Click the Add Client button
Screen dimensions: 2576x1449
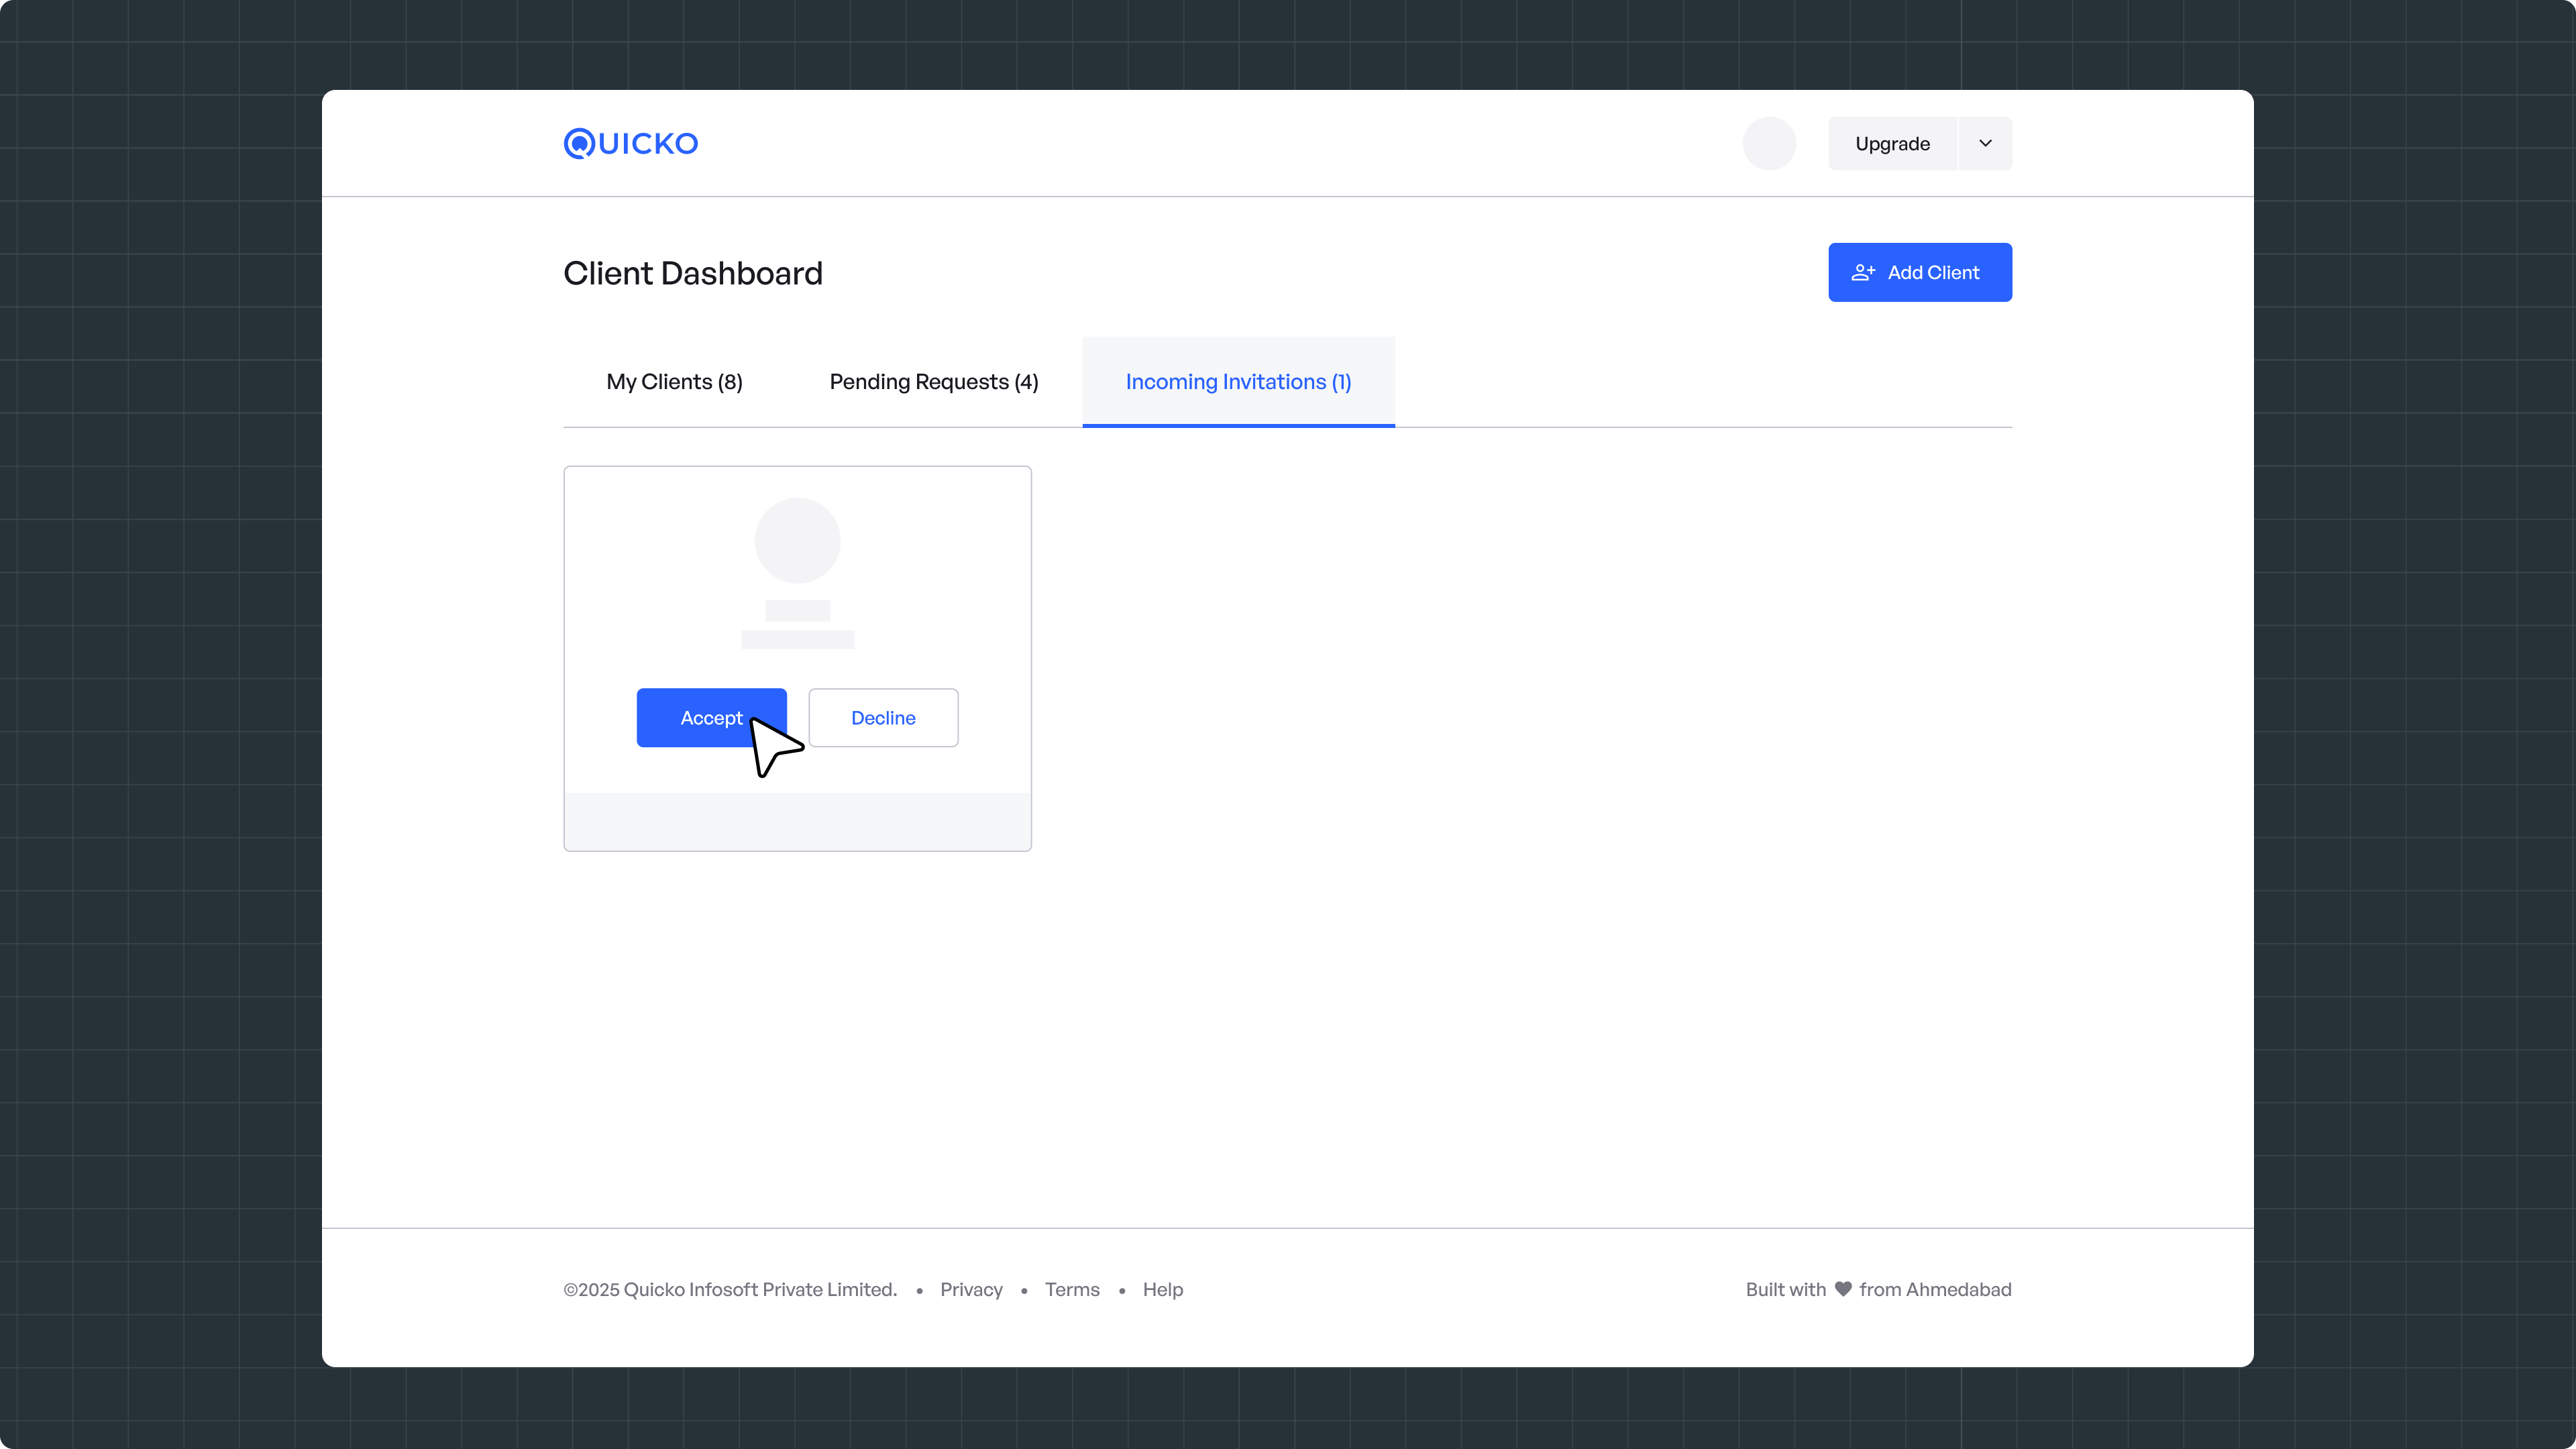pos(1920,272)
